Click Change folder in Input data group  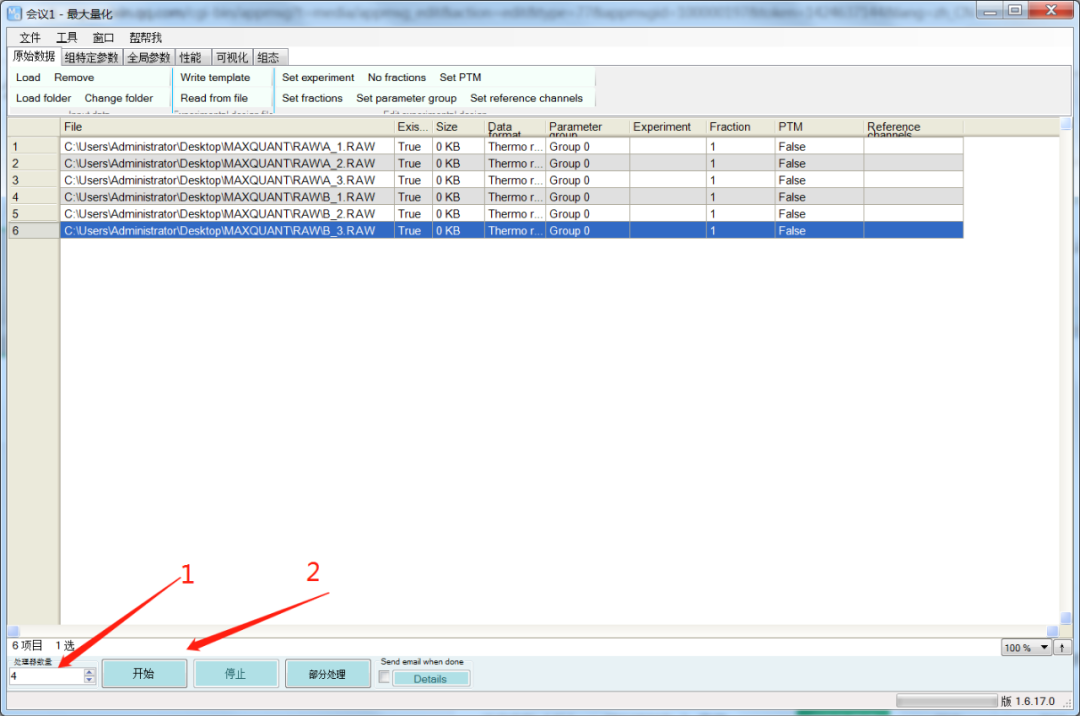[x=121, y=98]
